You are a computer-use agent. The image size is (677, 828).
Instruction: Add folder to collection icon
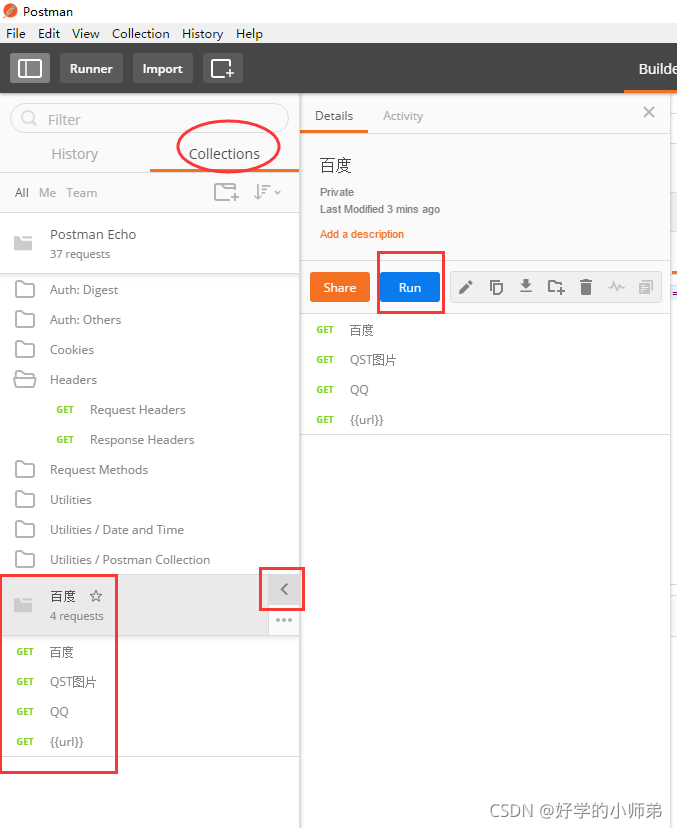click(556, 287)
